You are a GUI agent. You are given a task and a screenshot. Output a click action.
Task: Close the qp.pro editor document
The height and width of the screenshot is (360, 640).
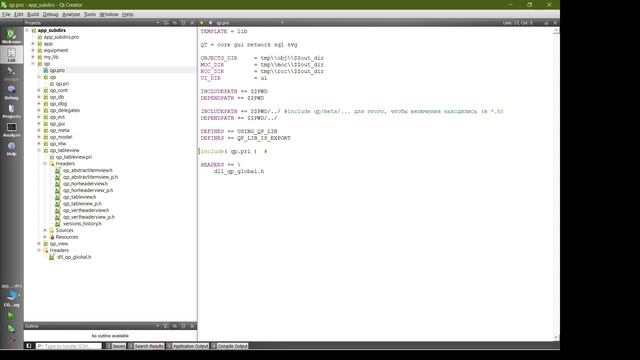coord(555,23)
